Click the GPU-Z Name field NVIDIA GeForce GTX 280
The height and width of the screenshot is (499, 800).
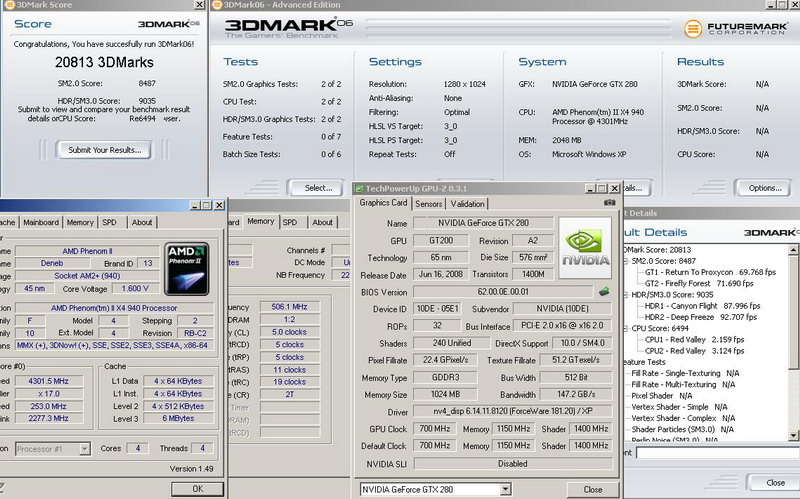point(483,223)
